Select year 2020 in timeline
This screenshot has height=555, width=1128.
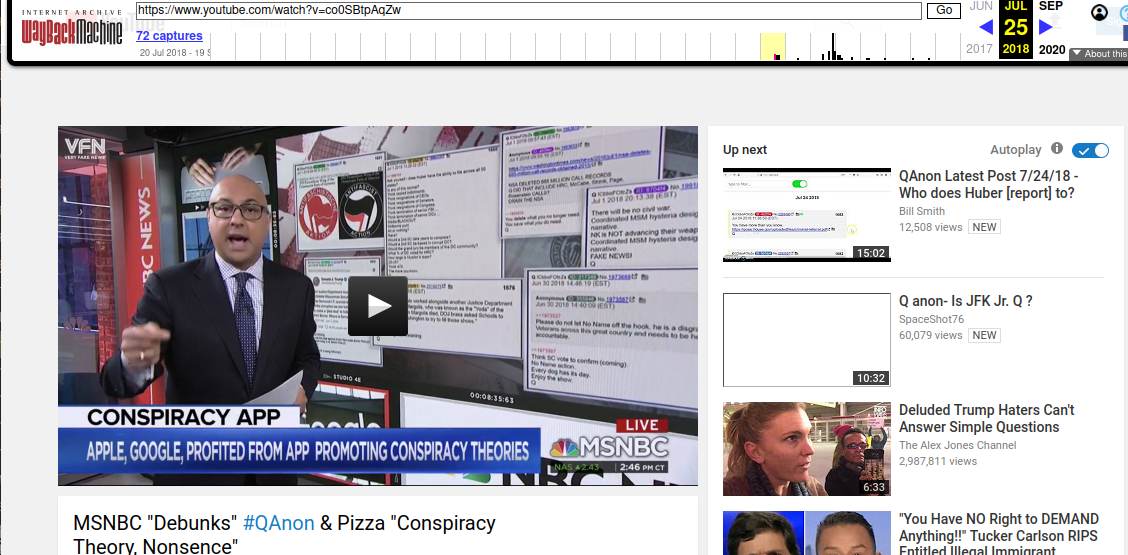pos(1052,50)
